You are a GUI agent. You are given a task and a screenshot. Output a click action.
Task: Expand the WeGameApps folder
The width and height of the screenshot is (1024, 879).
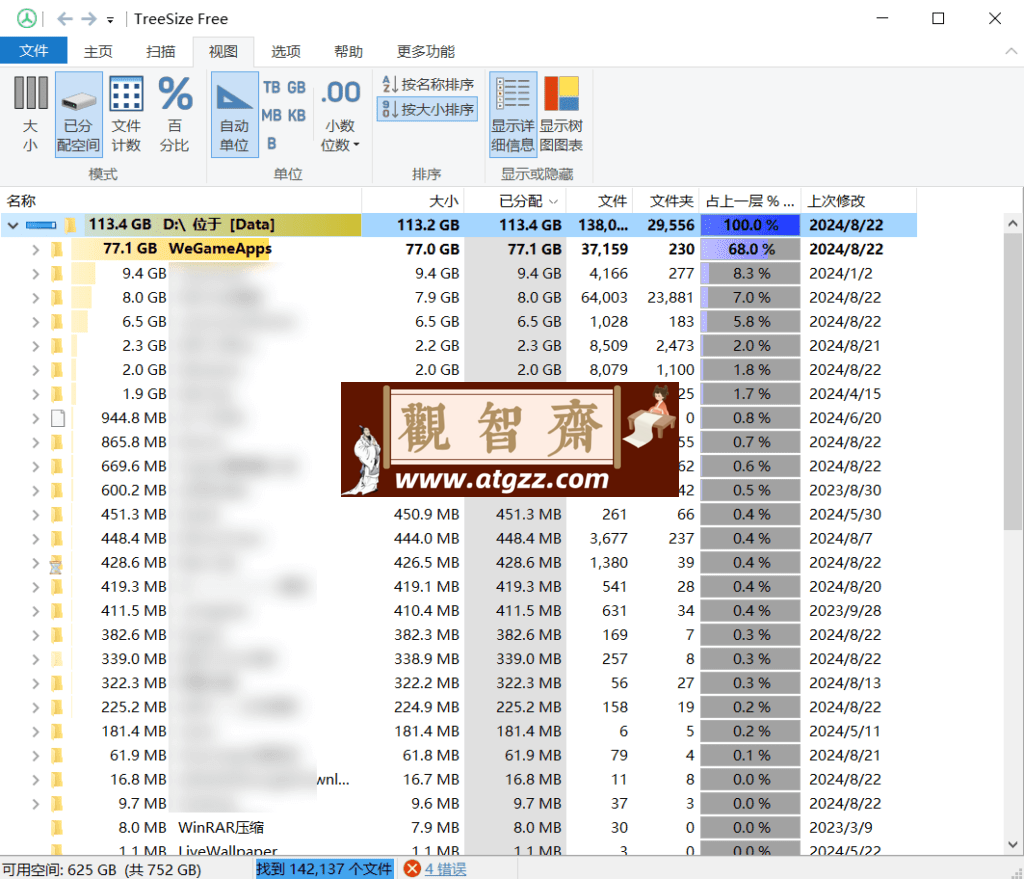pyautogui.click(x=35, y=249)
